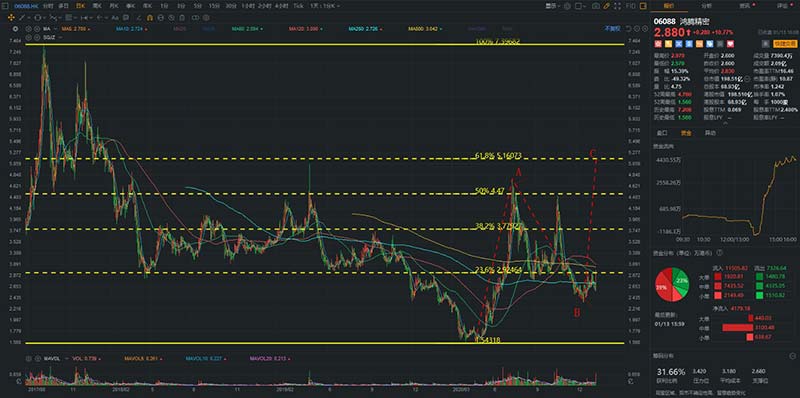Collapse quote details with chevron arrow
Viewport: 800px width, 398px height.
pyautogui.click(x=726, y=123)
